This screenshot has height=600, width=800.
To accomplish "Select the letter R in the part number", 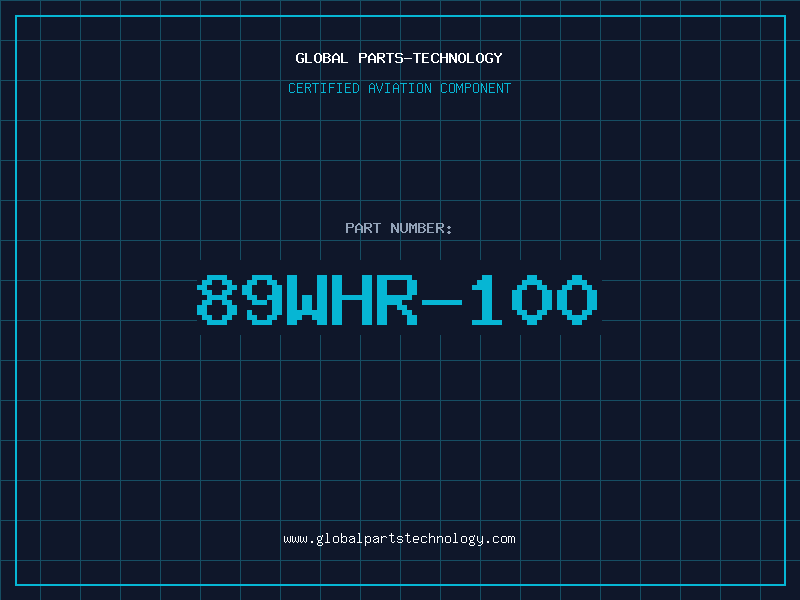I will click(397, 299).
